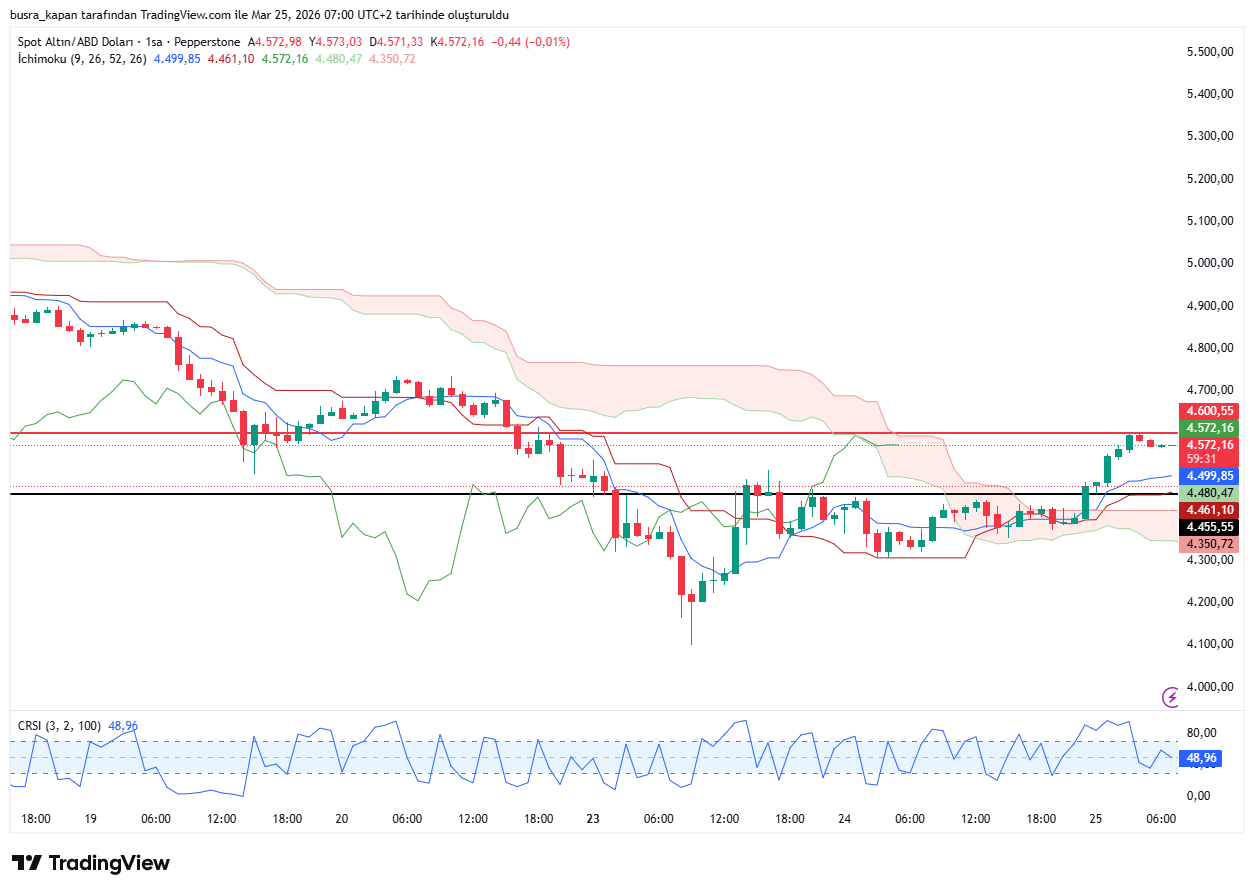Click the date label 23 on time axis
This screenshot has height=893, width=1254.
coord(593,819)
